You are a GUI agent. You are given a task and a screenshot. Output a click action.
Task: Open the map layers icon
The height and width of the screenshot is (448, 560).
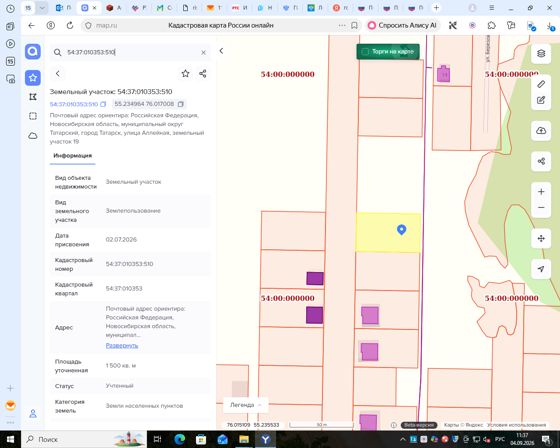pyautogui.click(x=541, y=54)
